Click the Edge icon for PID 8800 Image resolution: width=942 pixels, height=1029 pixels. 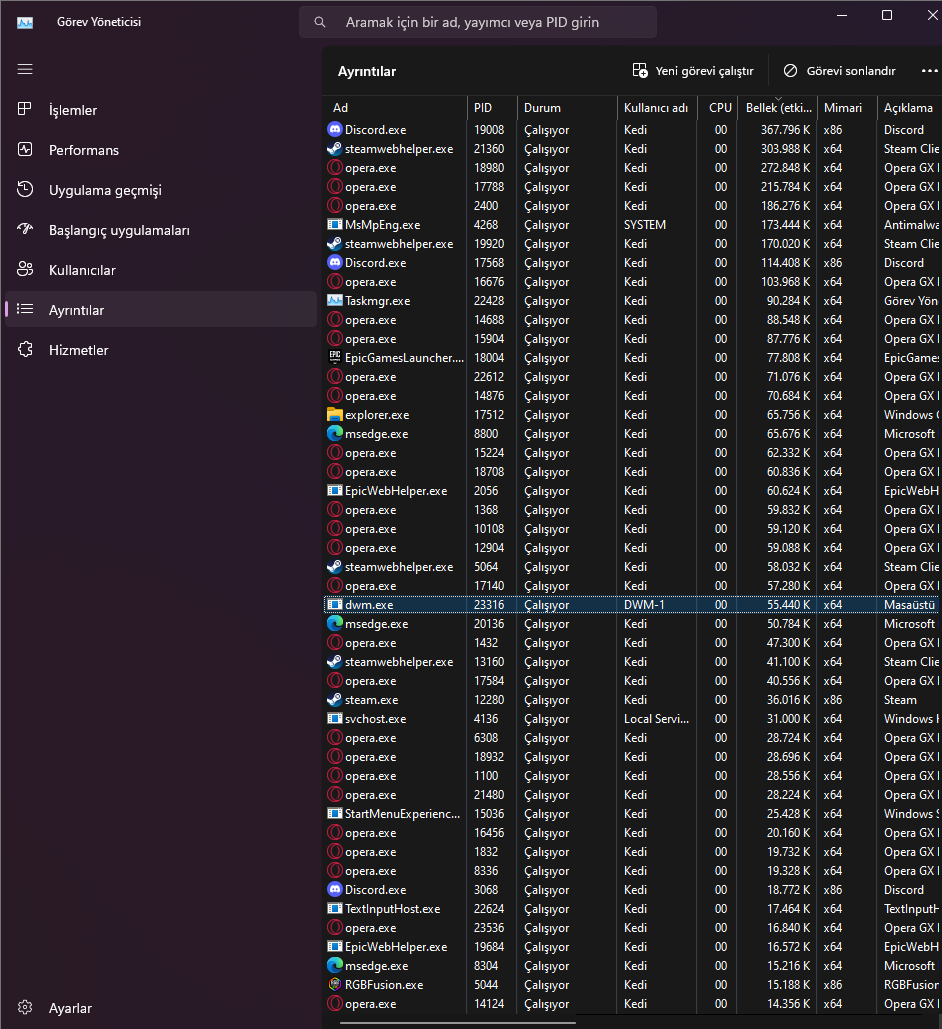click(335, 434)
